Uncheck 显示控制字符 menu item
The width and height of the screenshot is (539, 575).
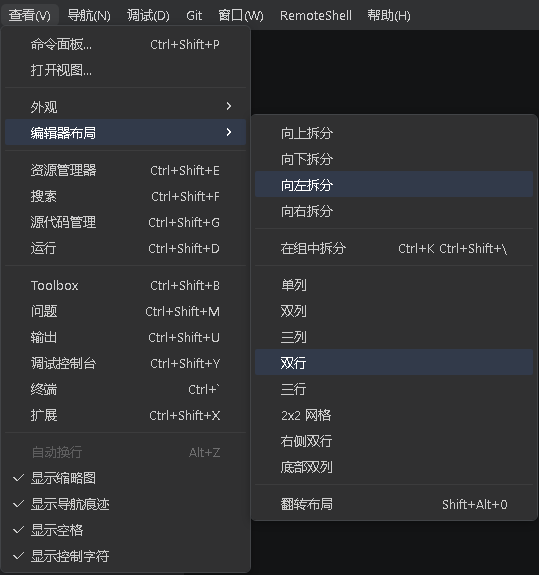coord(125,556)
